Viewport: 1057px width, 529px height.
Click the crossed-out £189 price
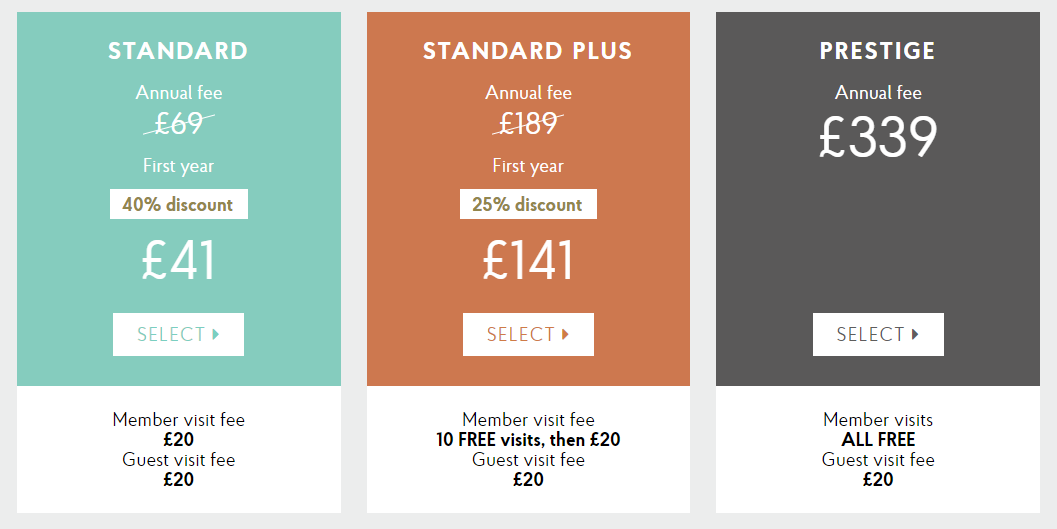528,123
